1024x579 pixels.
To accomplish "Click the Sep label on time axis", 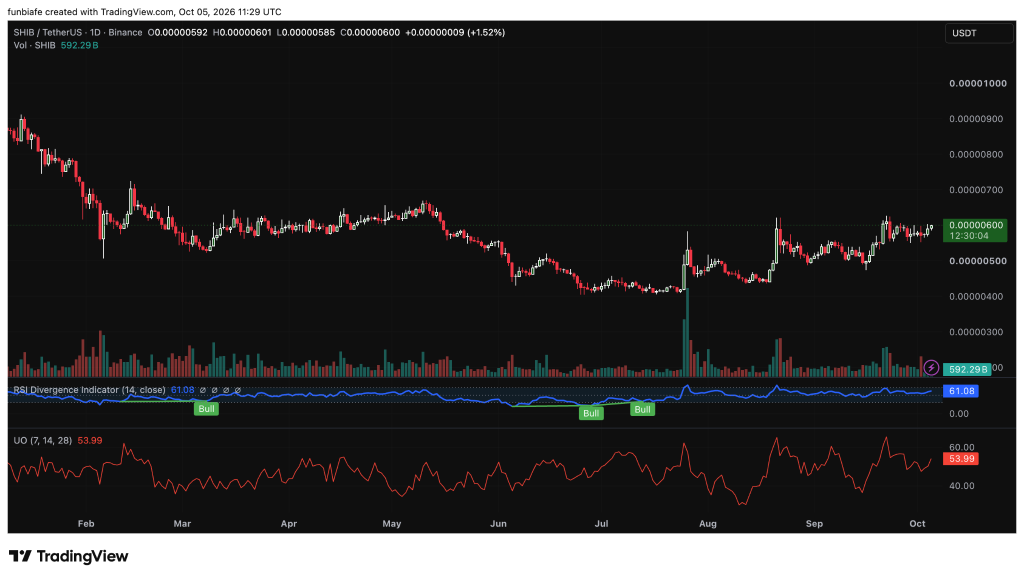I will click(814, 524).
